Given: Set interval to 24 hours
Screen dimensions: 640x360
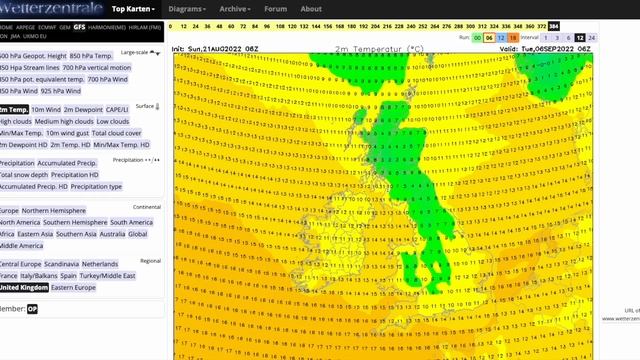Looking at the screenshot, I should pyautogui.click(x=592, y=38).
